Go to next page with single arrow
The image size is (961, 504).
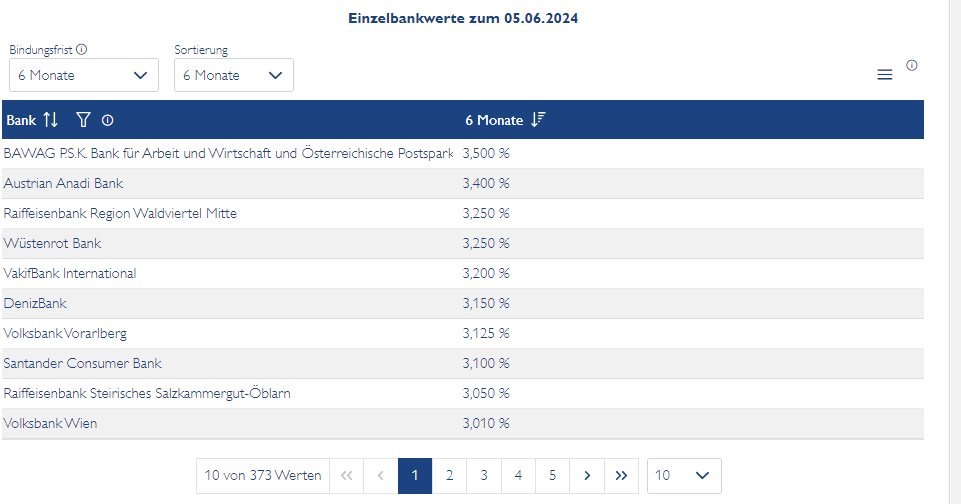click(587, 476)
